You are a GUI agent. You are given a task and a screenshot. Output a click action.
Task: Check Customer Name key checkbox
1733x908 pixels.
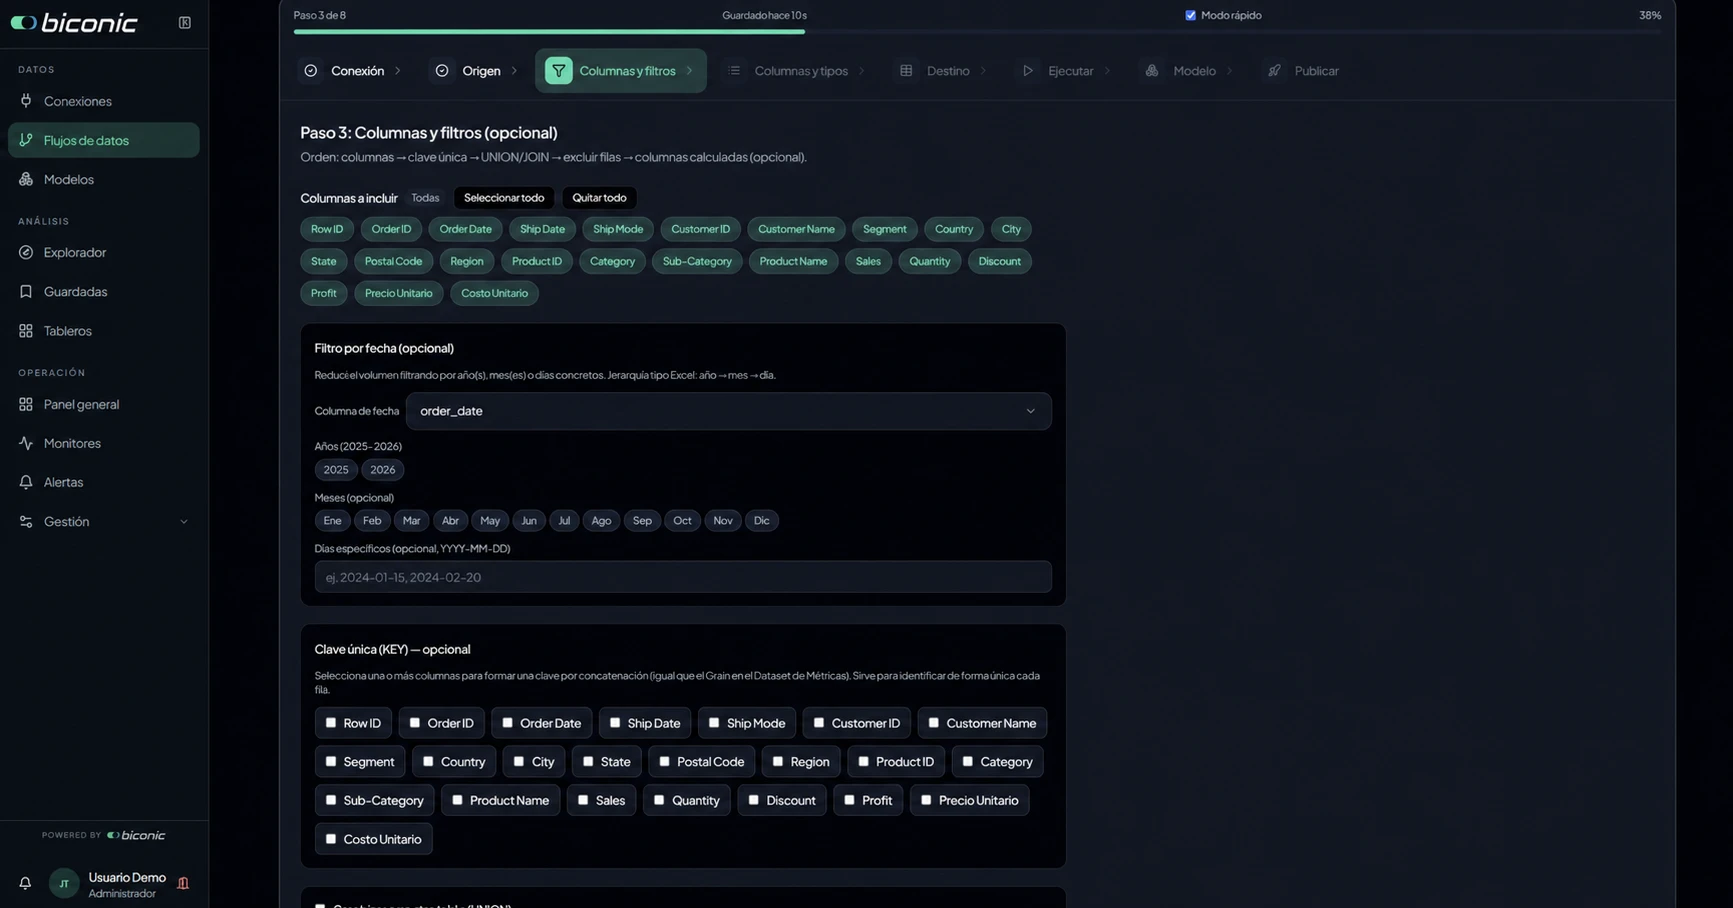pos(933,723)
